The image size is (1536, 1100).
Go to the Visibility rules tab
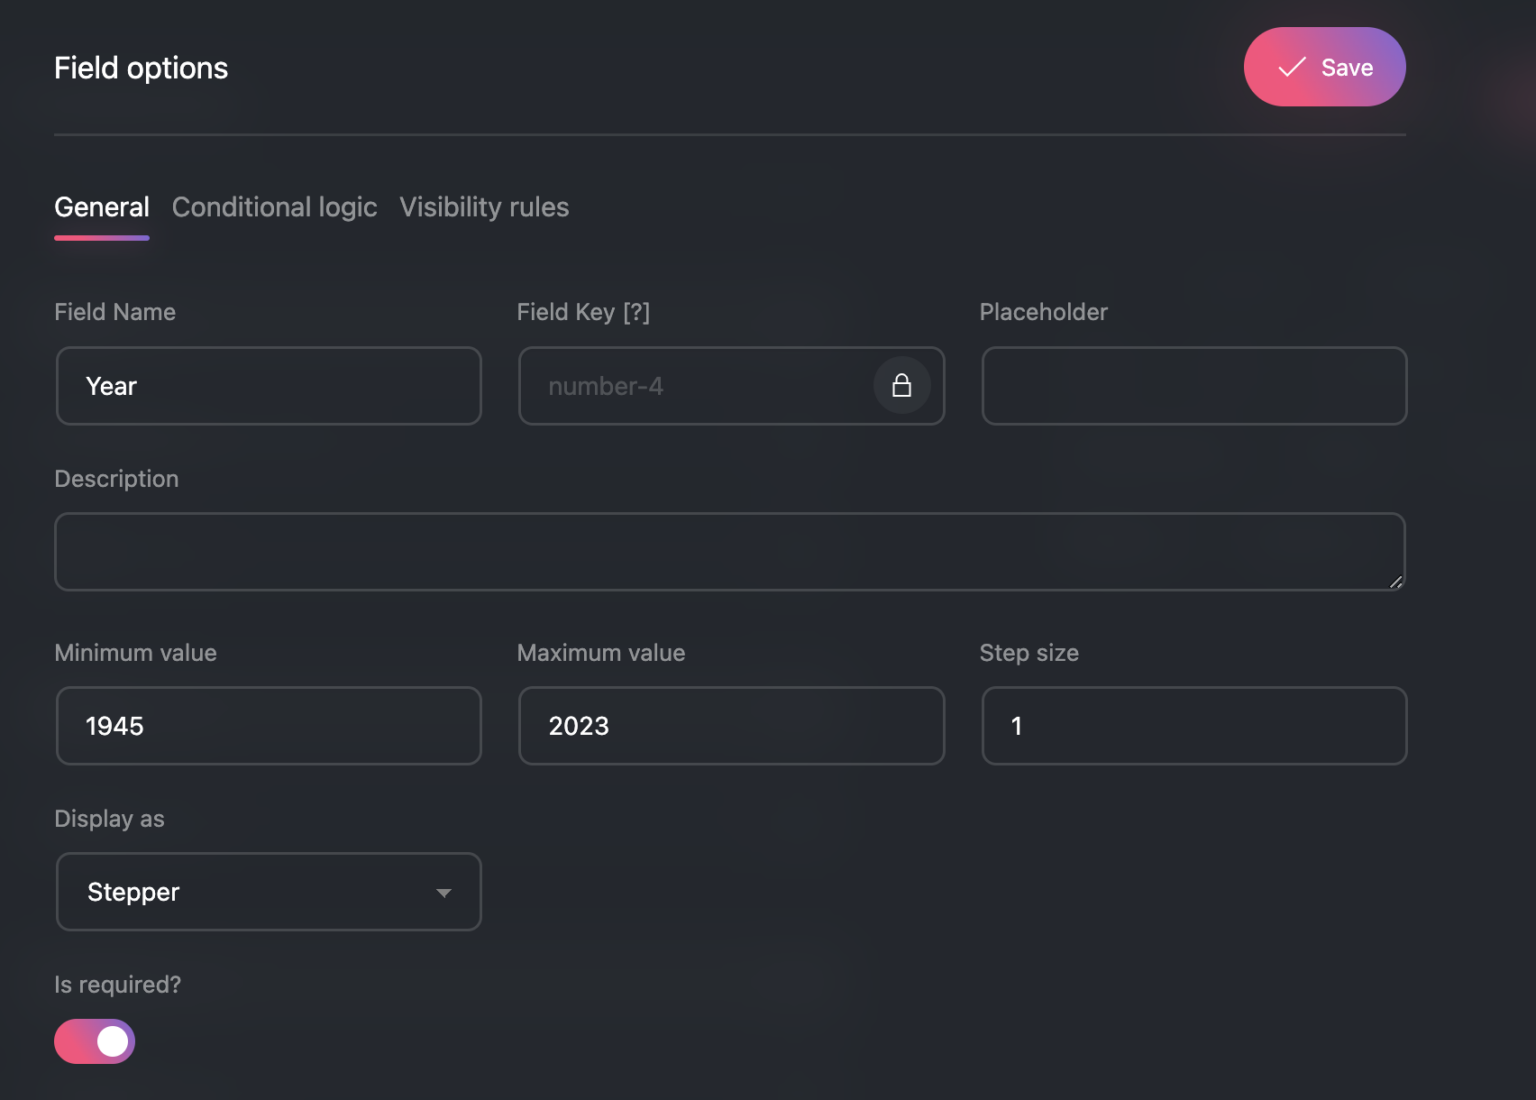484,207
